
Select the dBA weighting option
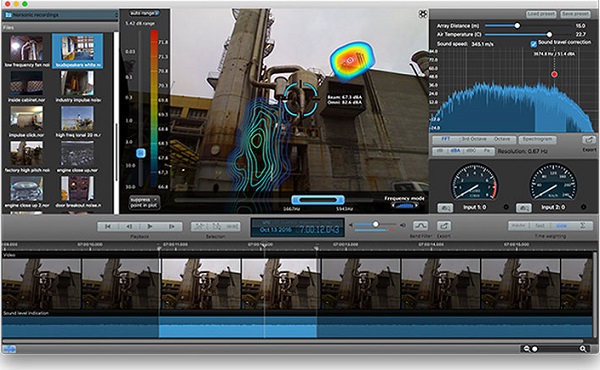(455, 151)
